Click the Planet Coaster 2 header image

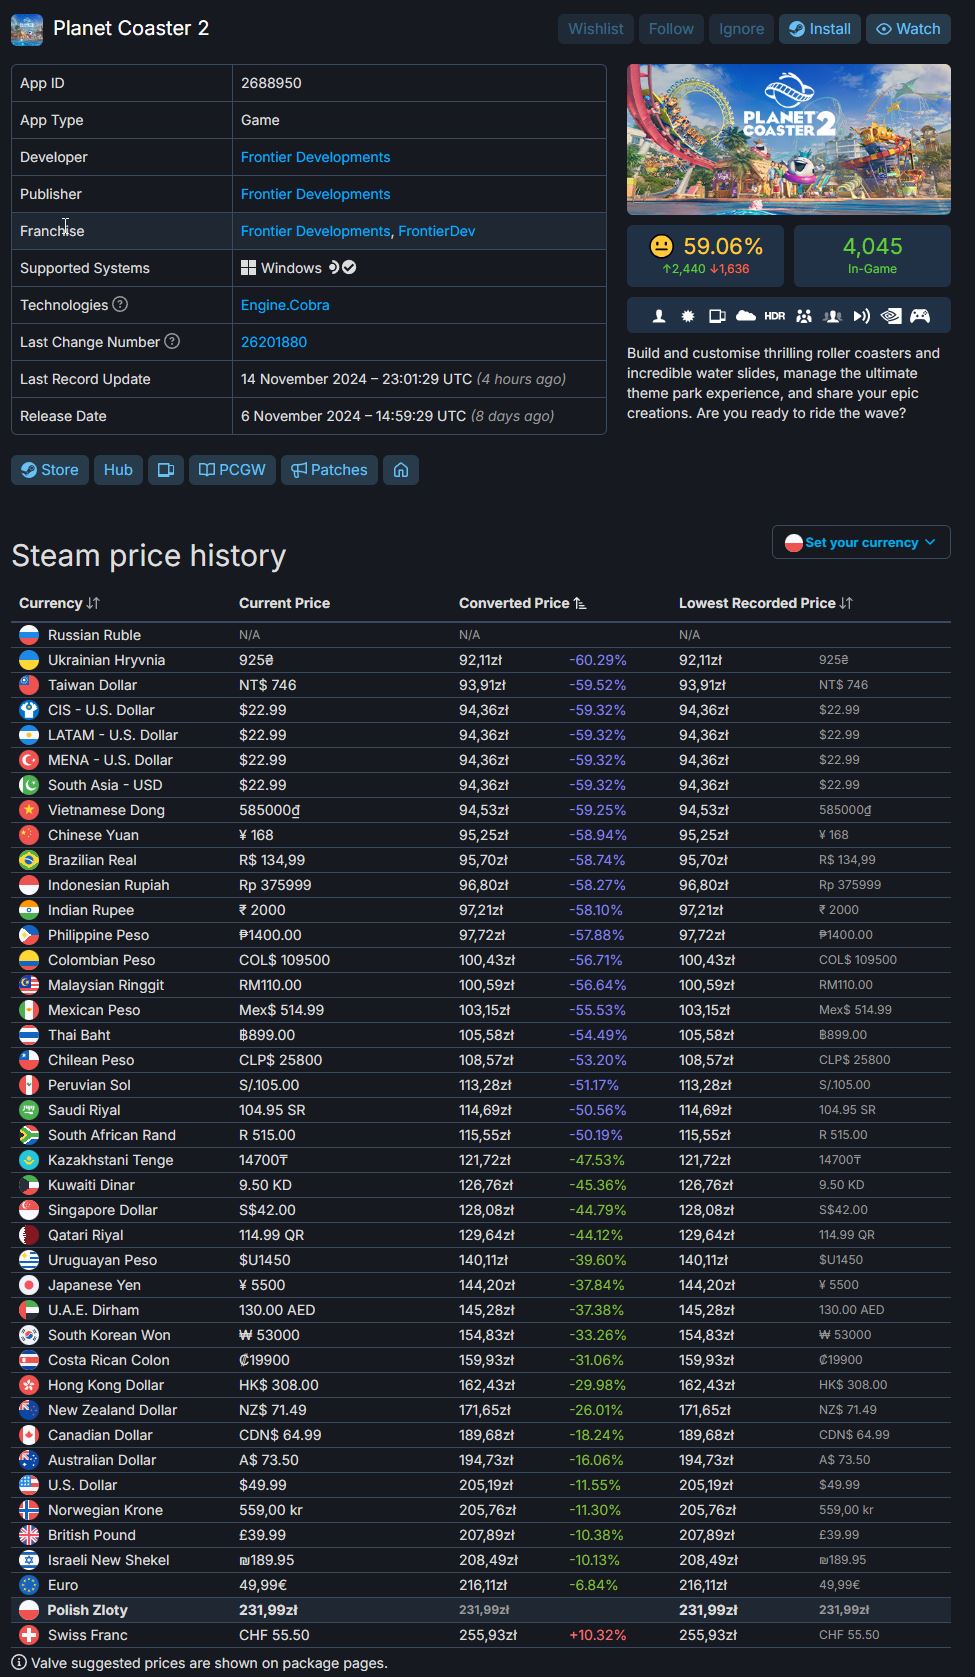(x=789, y=139)
